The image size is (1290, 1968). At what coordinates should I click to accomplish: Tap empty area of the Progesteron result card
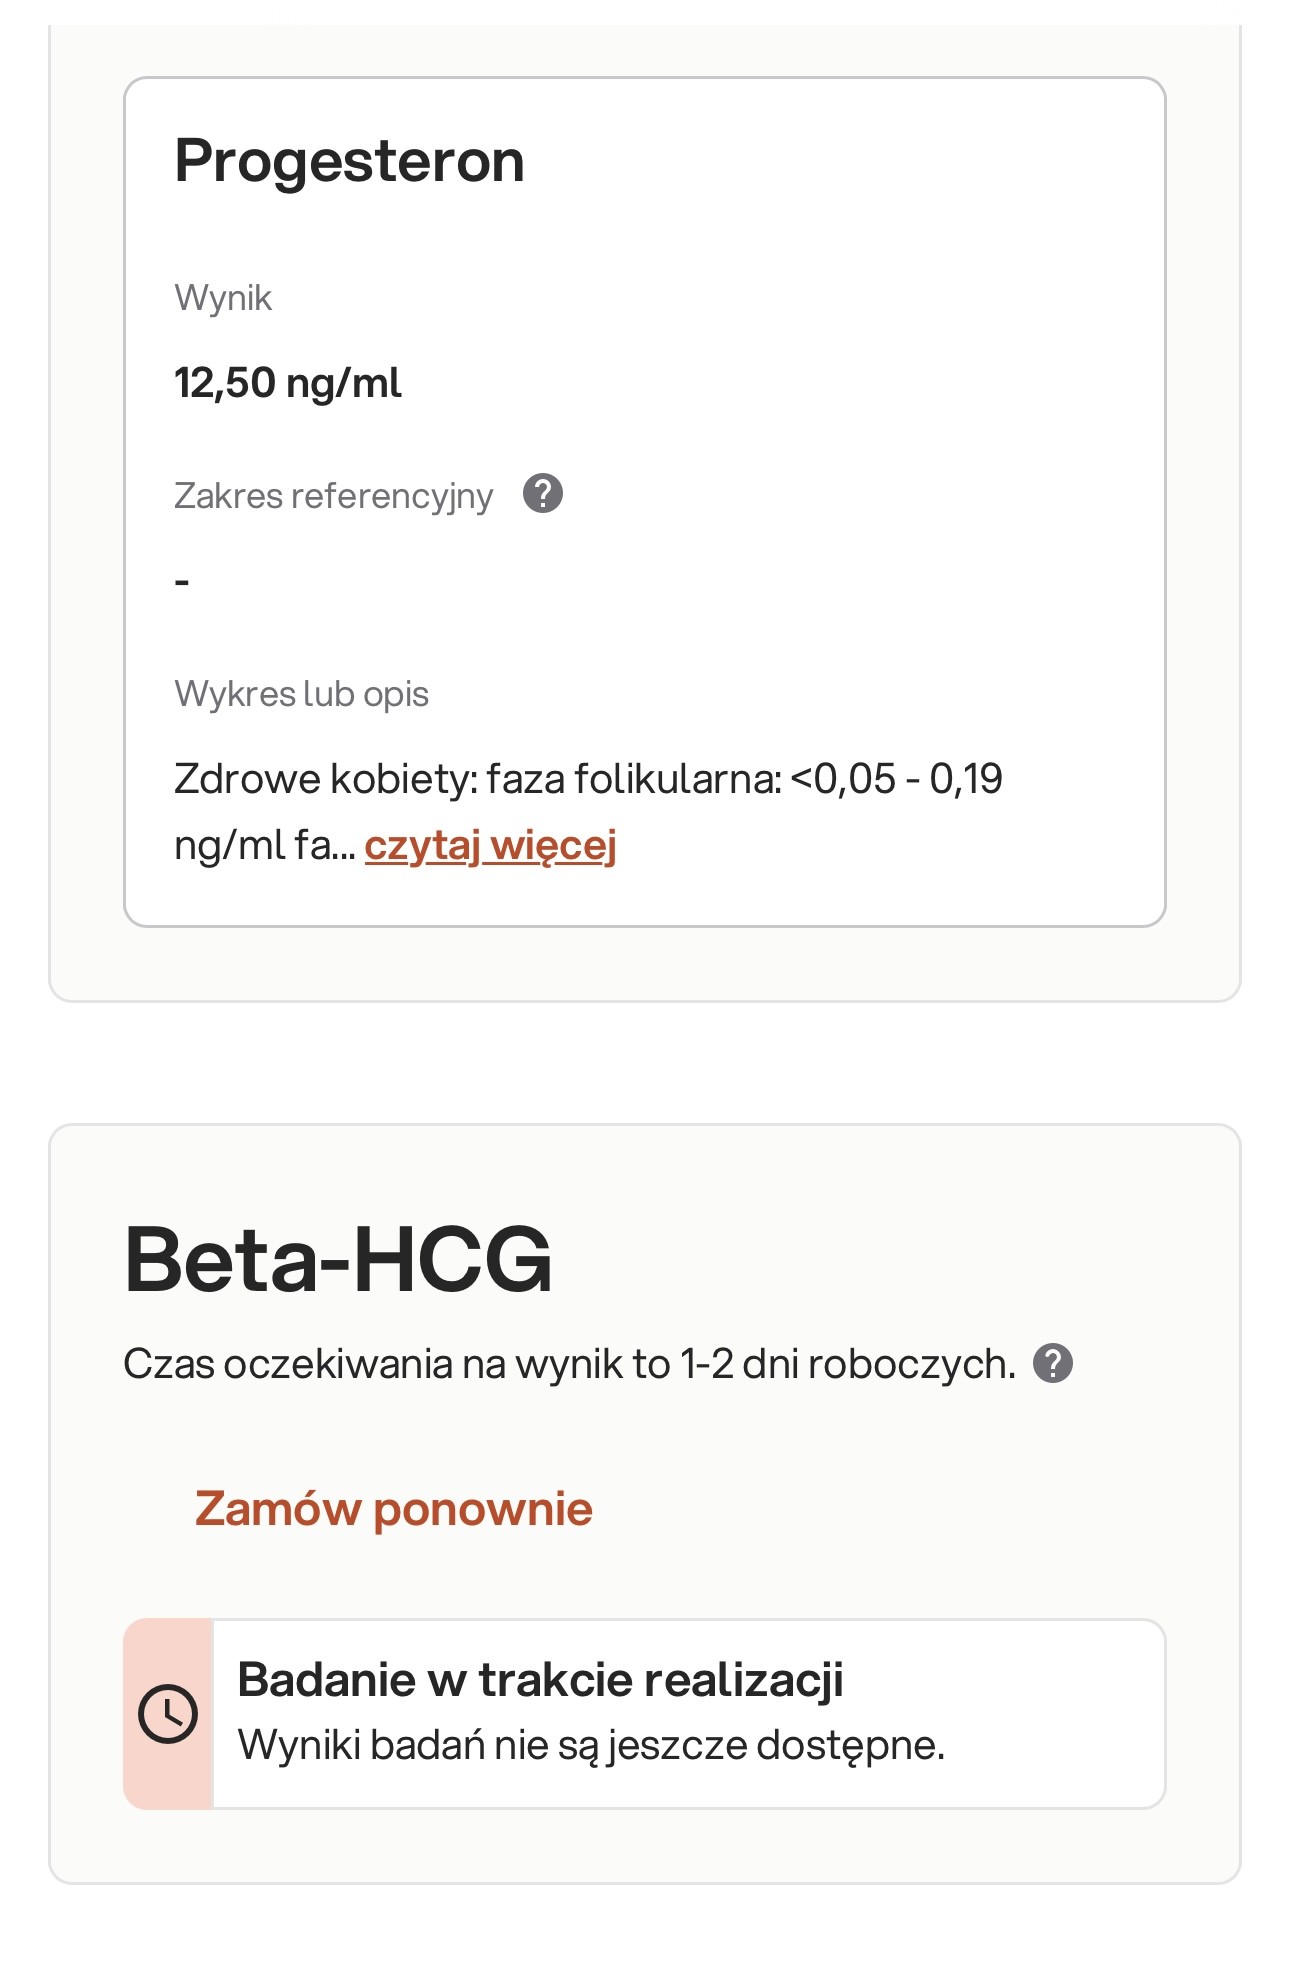pos(850,400)
